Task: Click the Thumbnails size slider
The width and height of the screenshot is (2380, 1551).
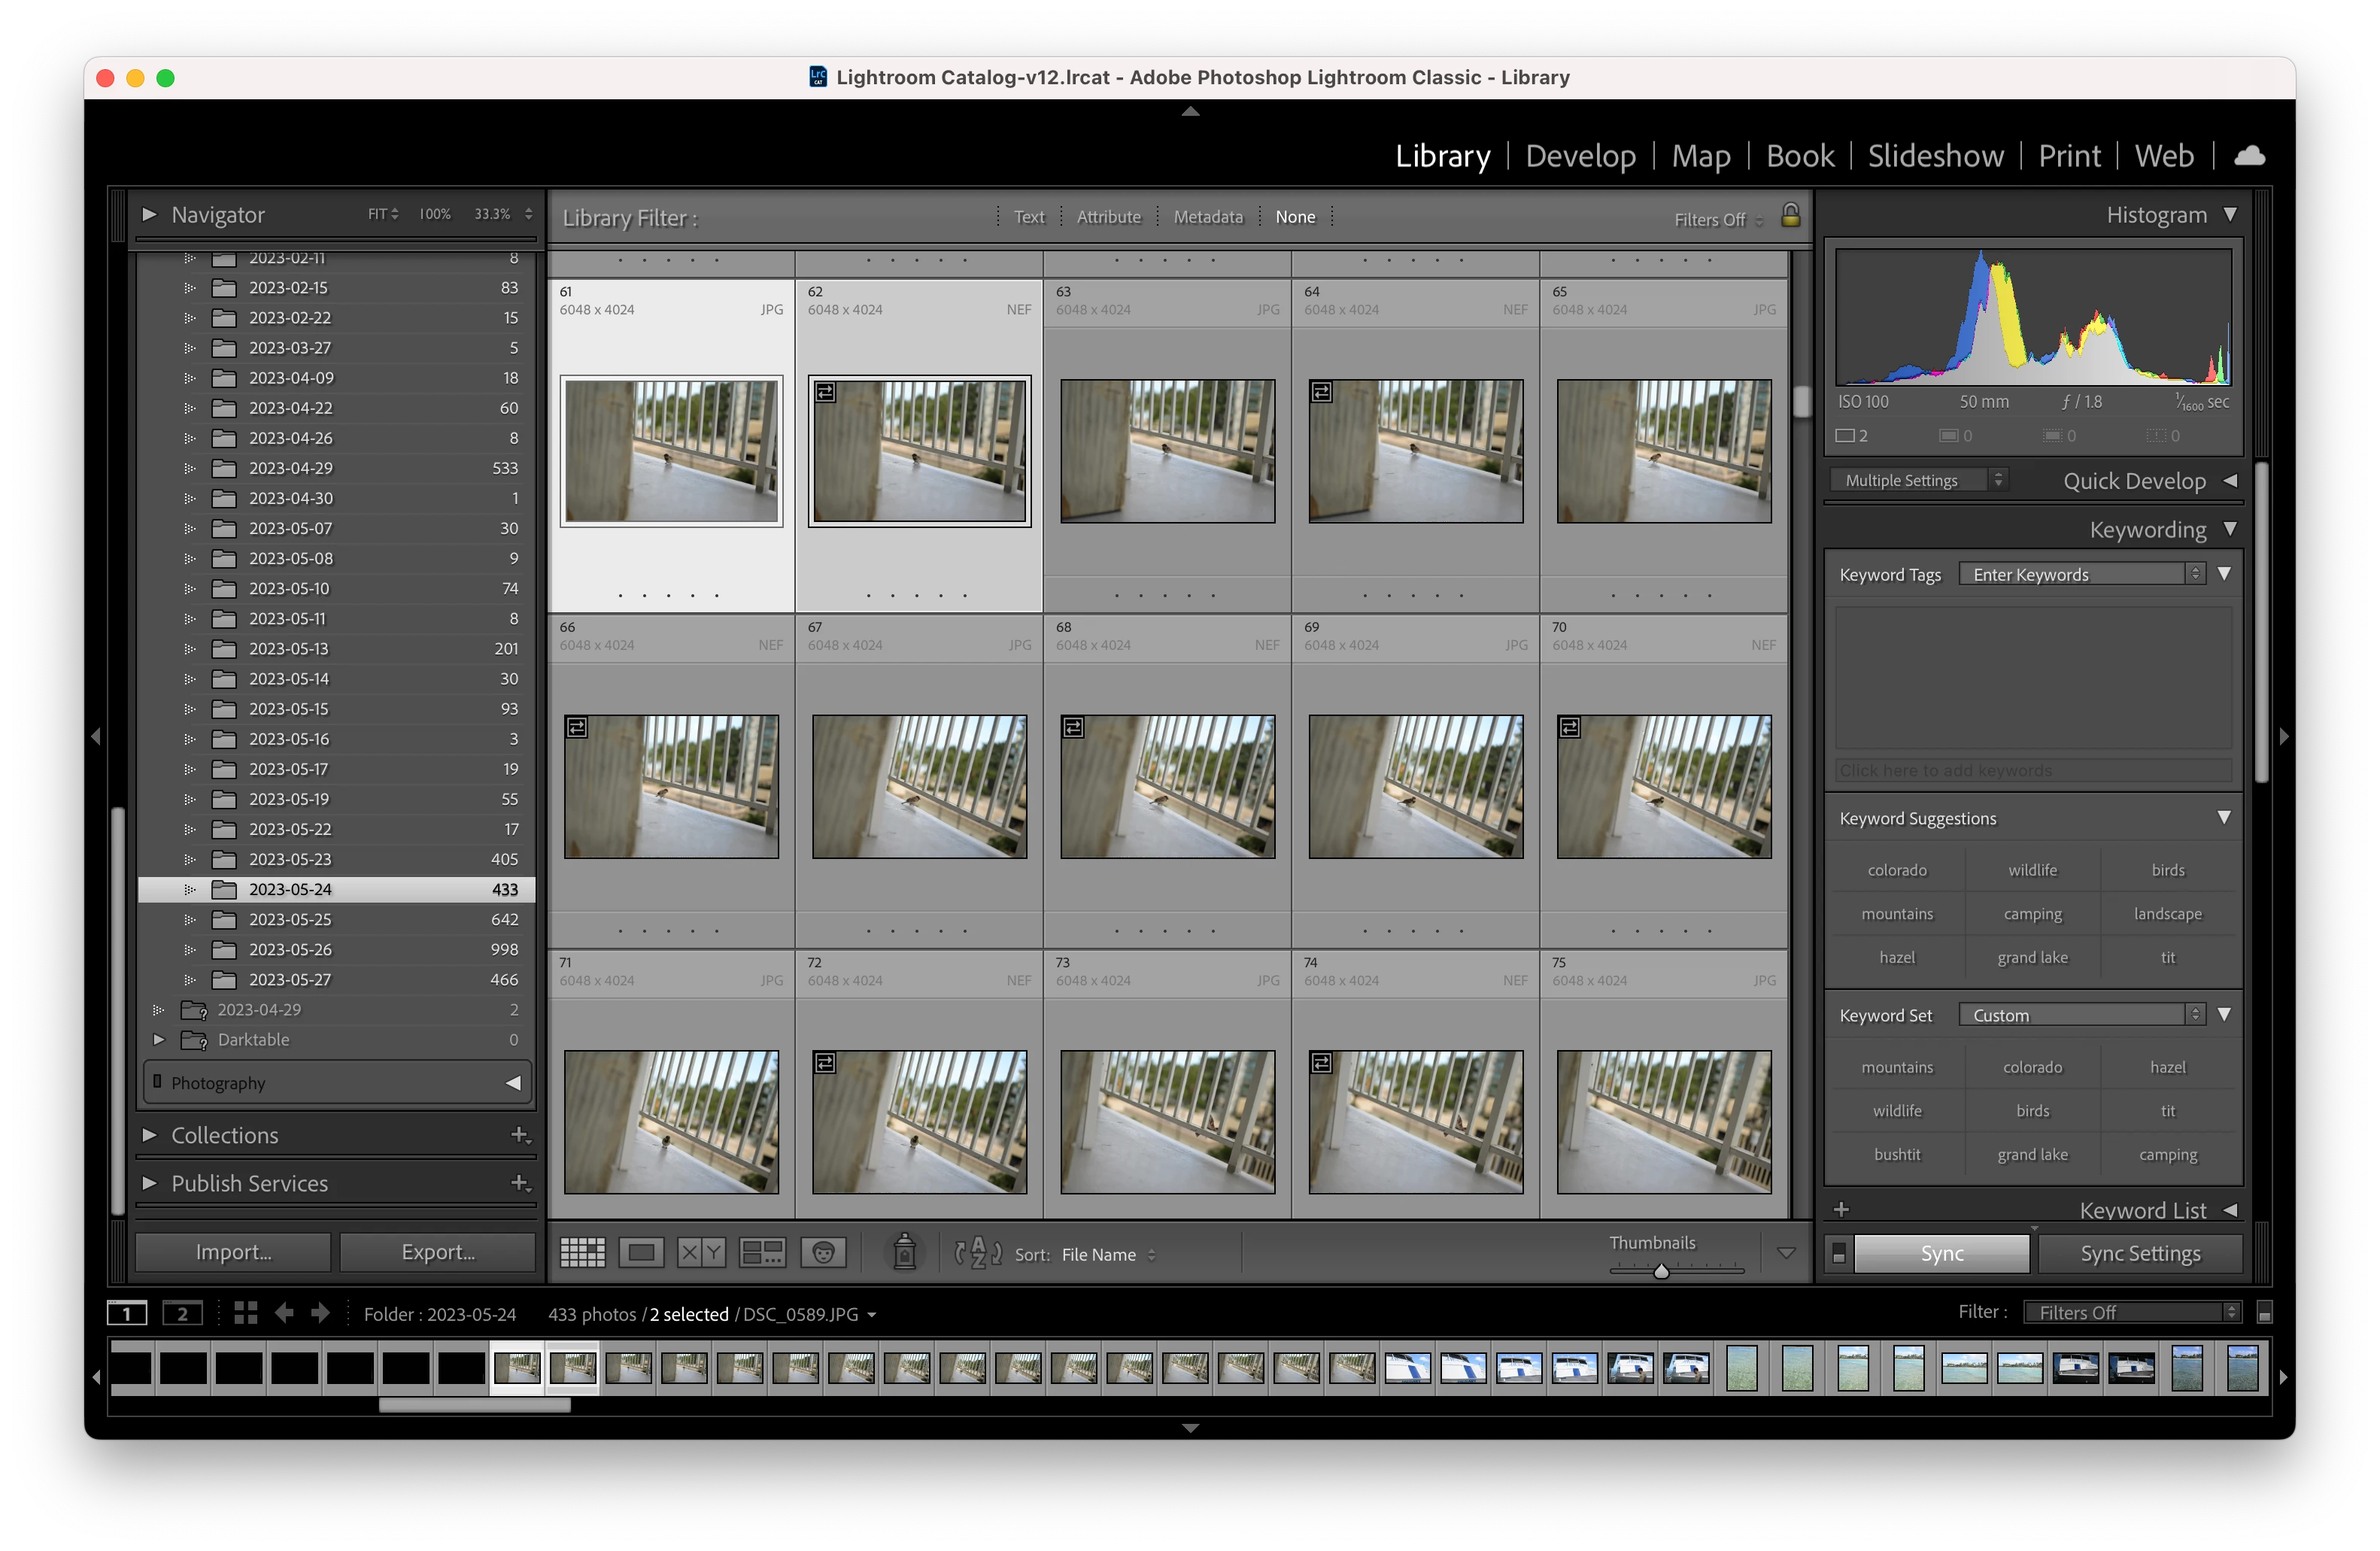Action: coord(1661,1271)
